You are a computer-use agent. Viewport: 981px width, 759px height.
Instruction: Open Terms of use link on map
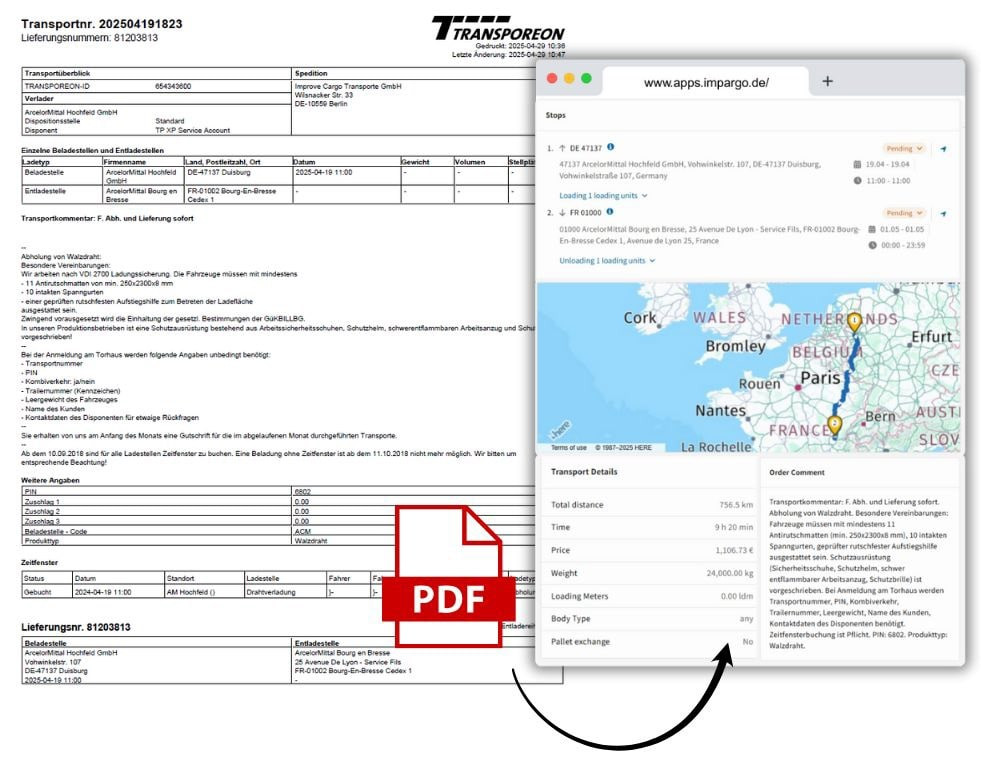coord(569,447)
